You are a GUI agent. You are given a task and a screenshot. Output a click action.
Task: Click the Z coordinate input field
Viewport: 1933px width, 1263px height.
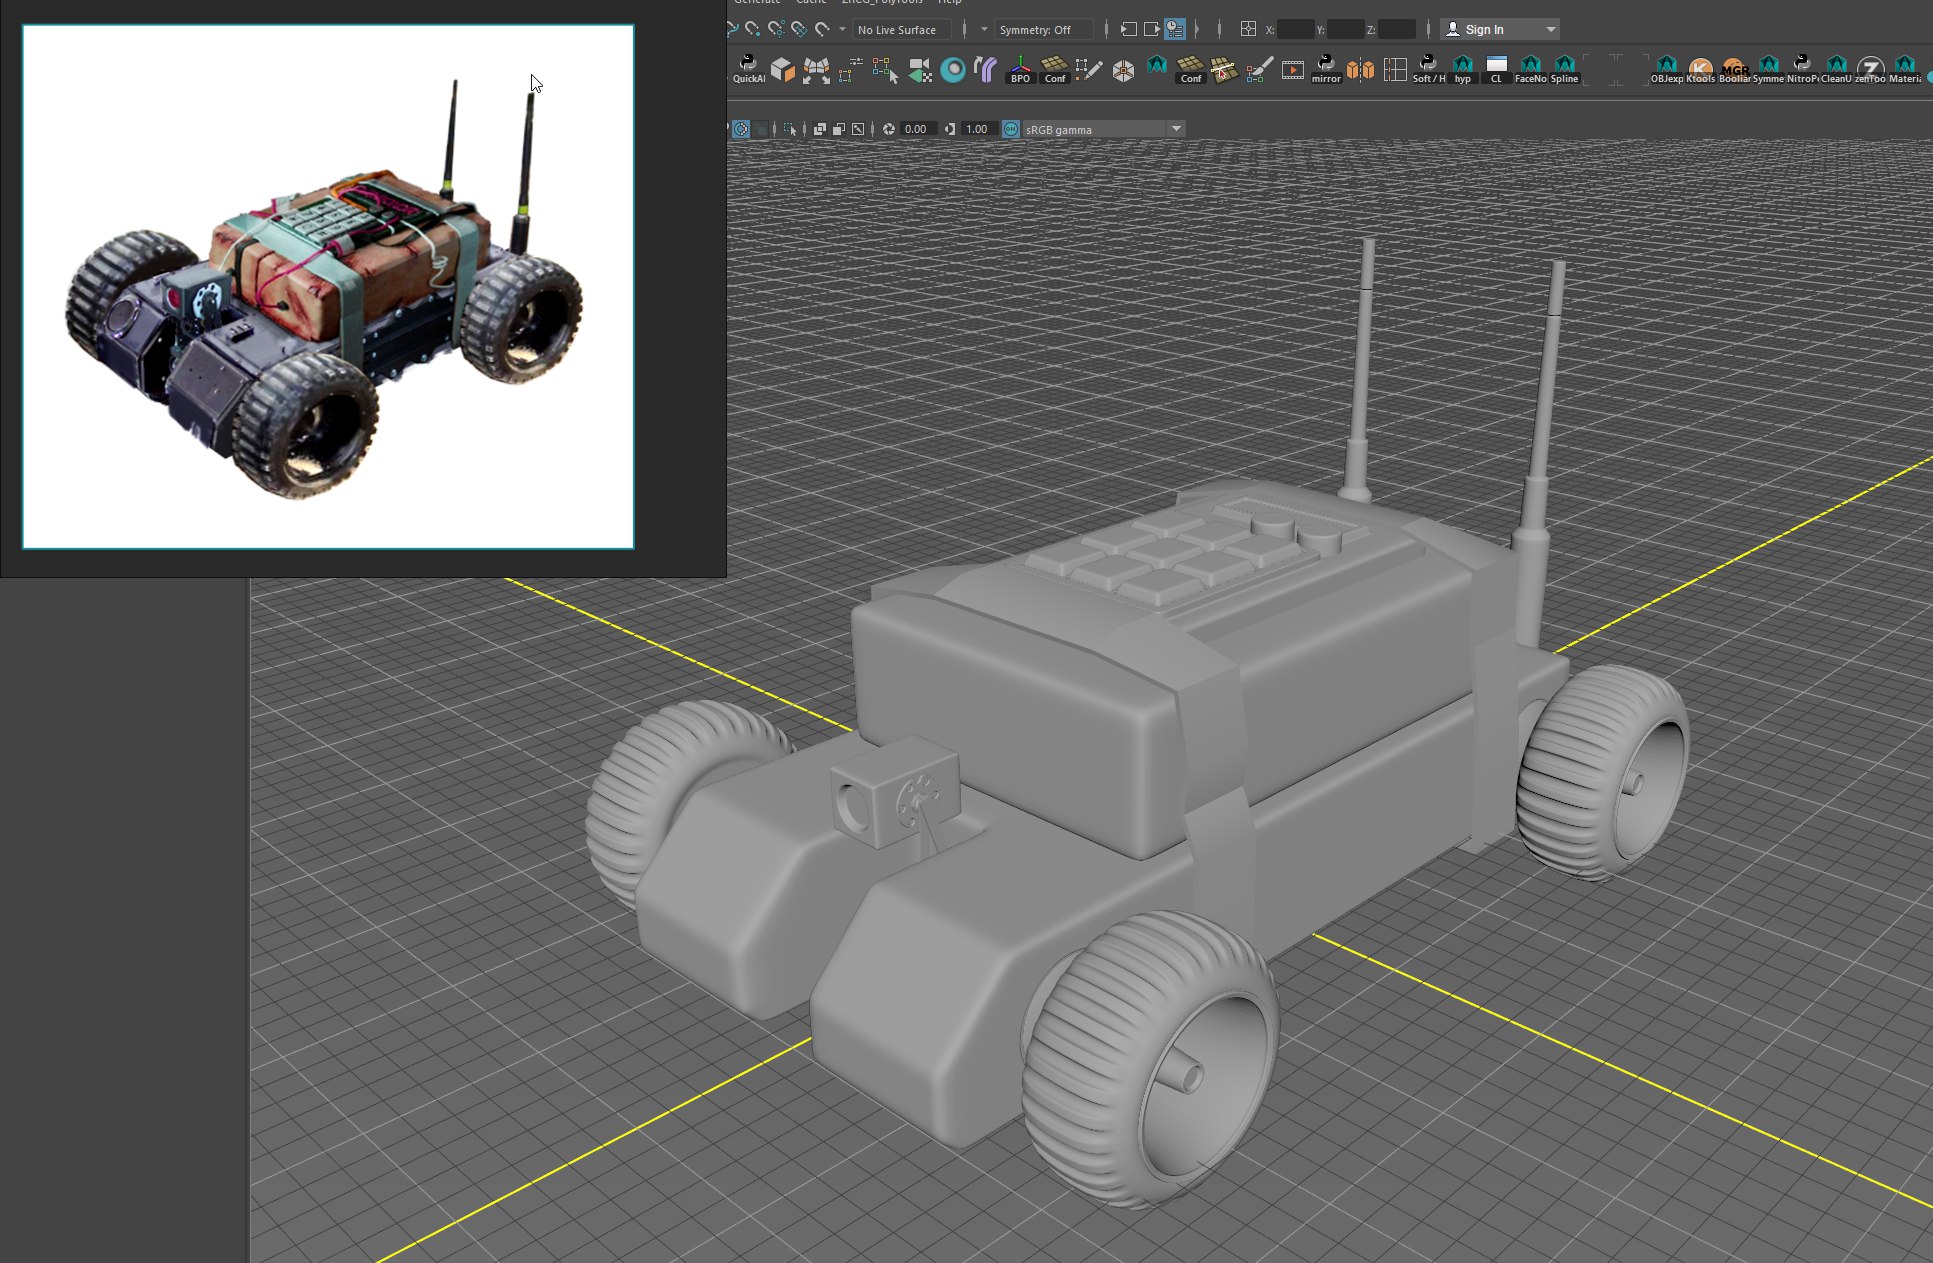pyautogui.click(x=1397, y=29)
